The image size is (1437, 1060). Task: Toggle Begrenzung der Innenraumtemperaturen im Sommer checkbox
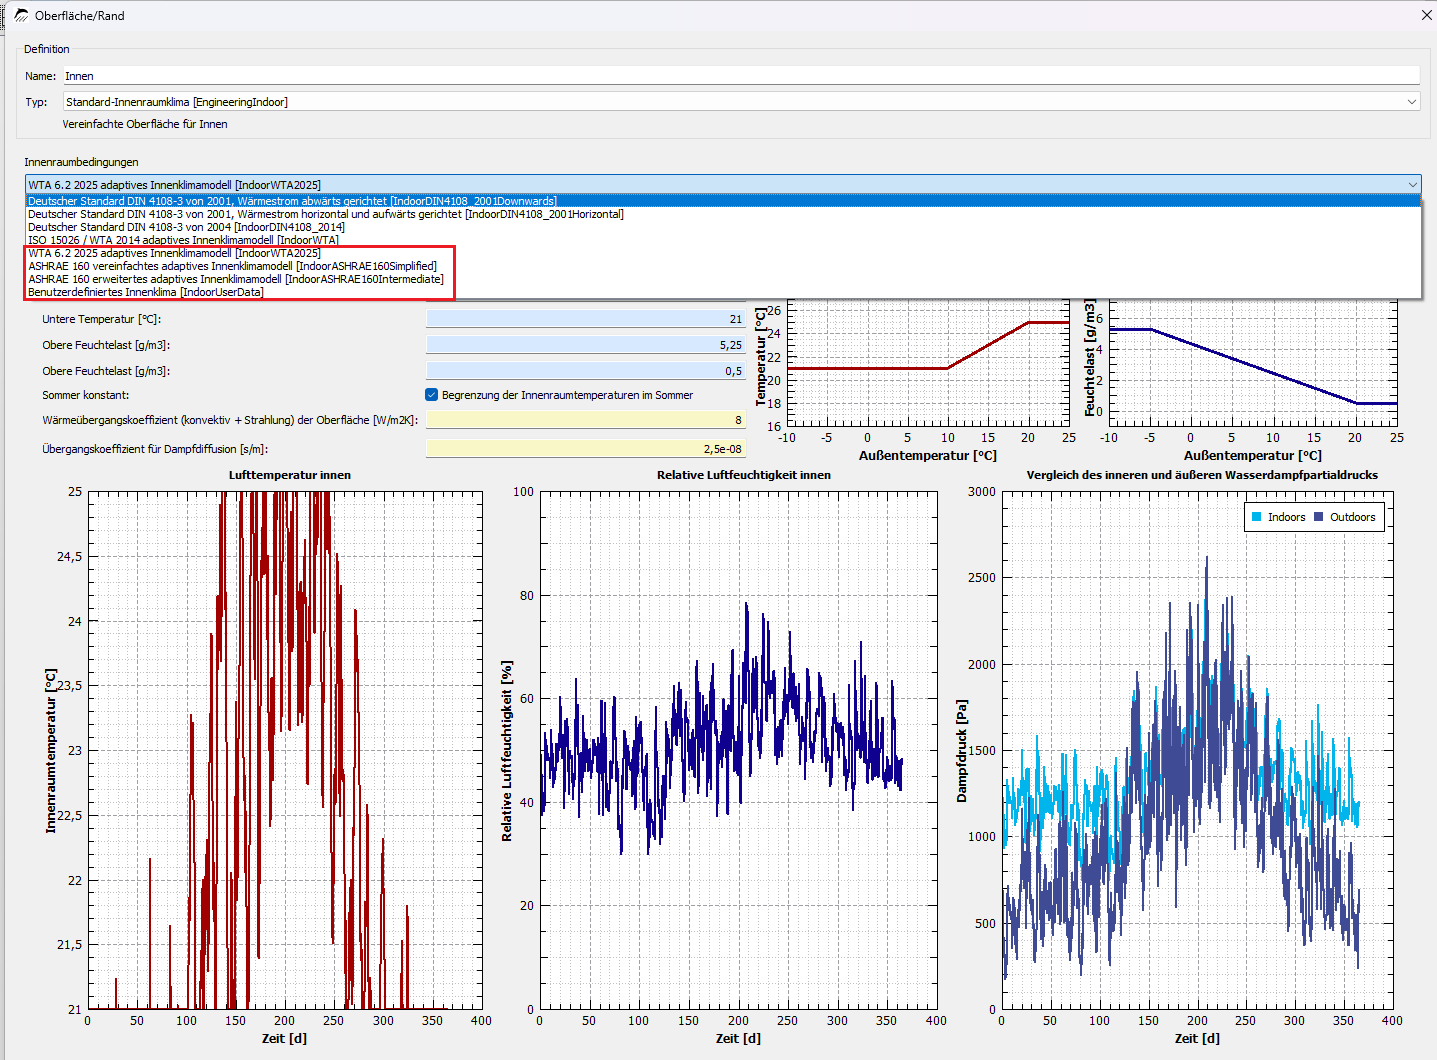point(432,395)
